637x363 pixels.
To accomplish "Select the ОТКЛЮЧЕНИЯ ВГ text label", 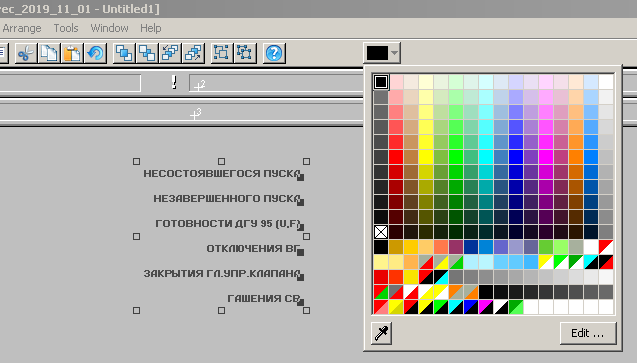I will 252,248.
